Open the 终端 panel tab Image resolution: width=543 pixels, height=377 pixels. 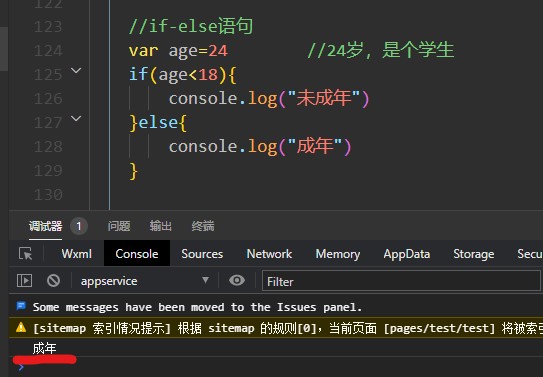coord(203,226)
